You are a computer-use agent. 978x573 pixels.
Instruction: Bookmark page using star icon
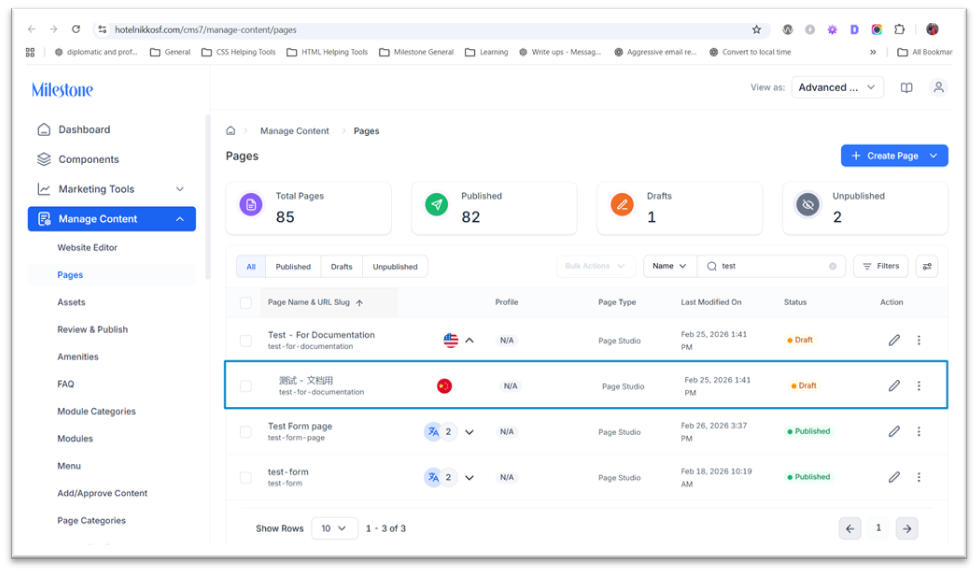[757, 29]
